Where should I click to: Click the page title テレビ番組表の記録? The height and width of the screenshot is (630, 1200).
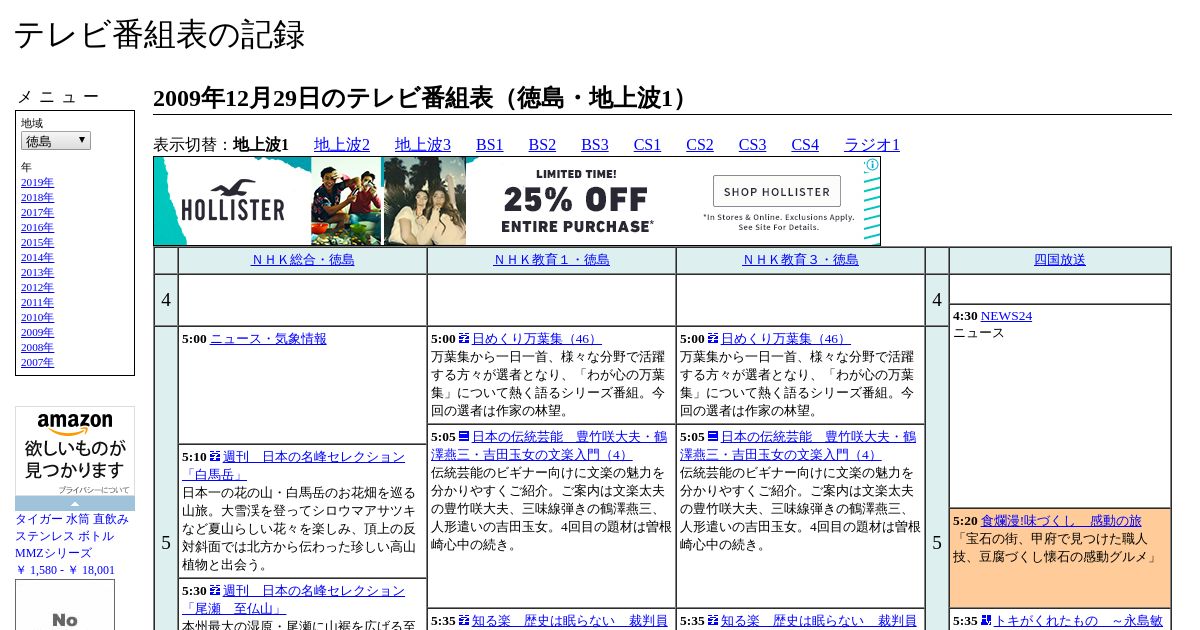[159, 35]
